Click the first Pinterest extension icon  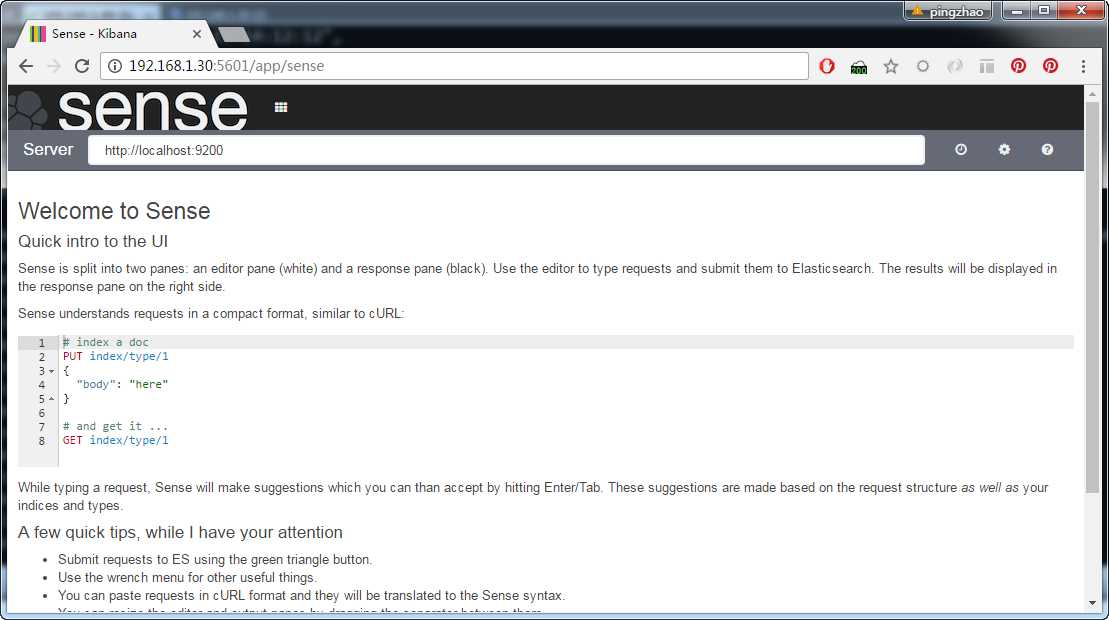point(1018,66)
